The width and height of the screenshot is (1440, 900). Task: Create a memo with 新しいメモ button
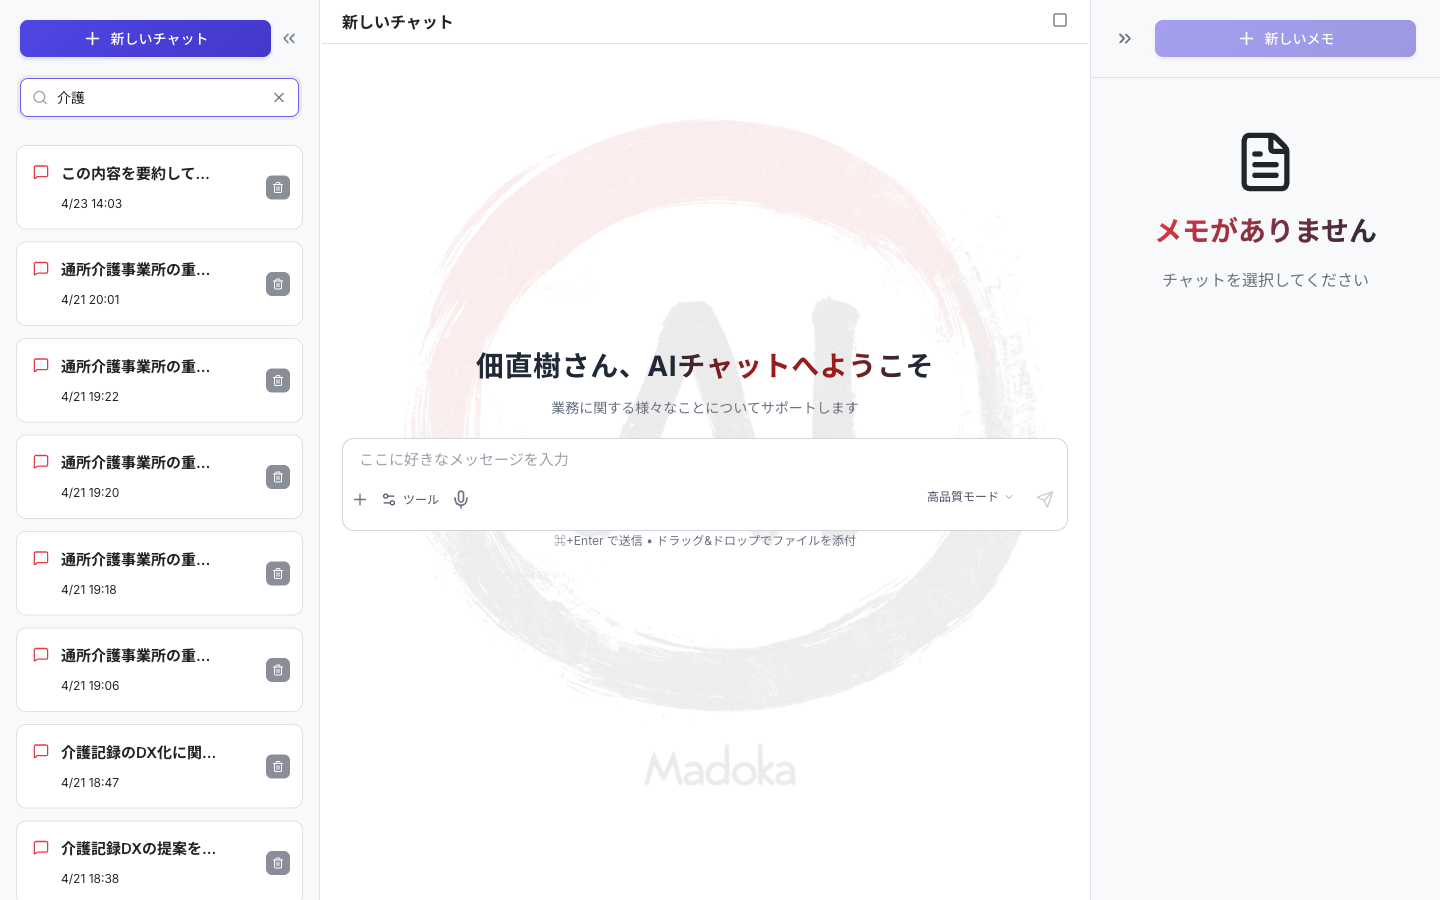[x=1285, y=38]
